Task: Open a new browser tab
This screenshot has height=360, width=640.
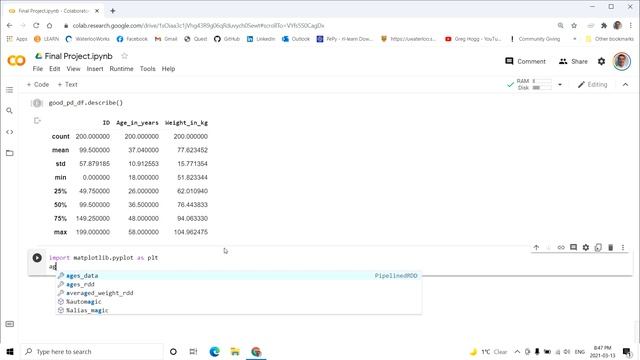Action: click(113, 11)
